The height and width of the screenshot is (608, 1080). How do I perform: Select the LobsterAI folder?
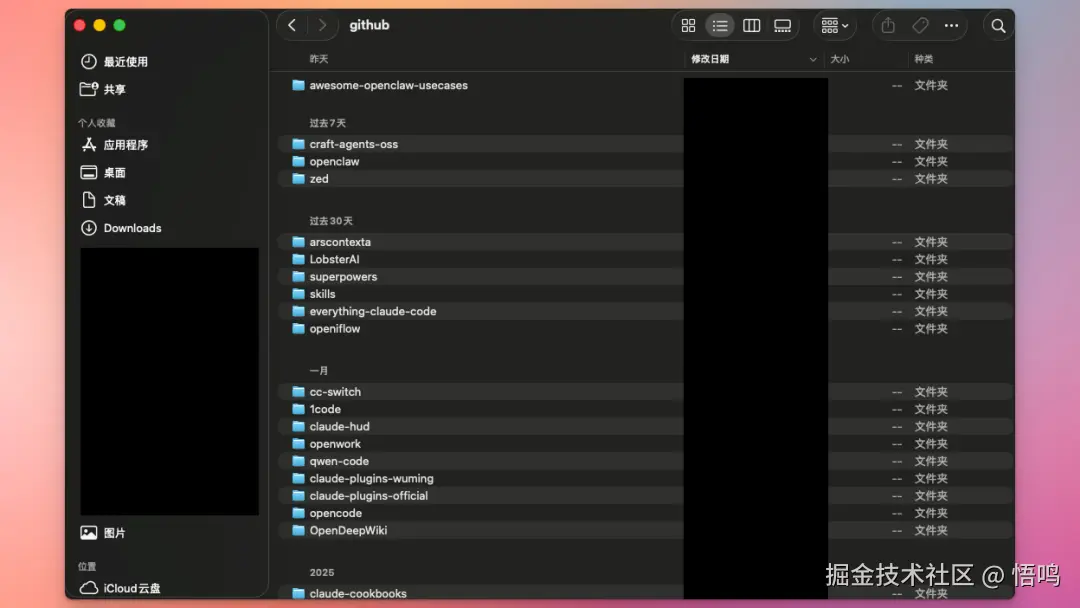tap(334, 259)
